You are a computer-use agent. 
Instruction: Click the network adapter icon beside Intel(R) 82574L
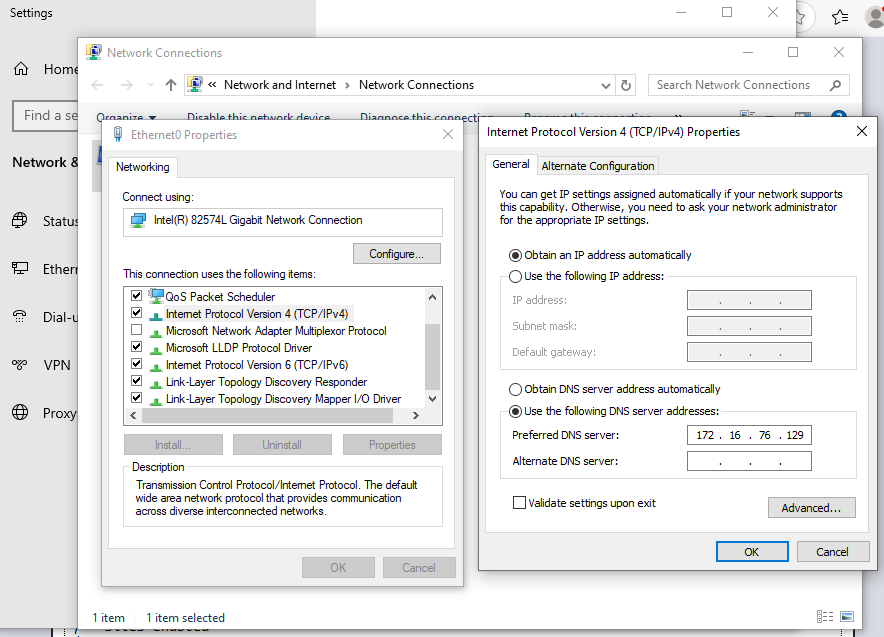point(138,220)
